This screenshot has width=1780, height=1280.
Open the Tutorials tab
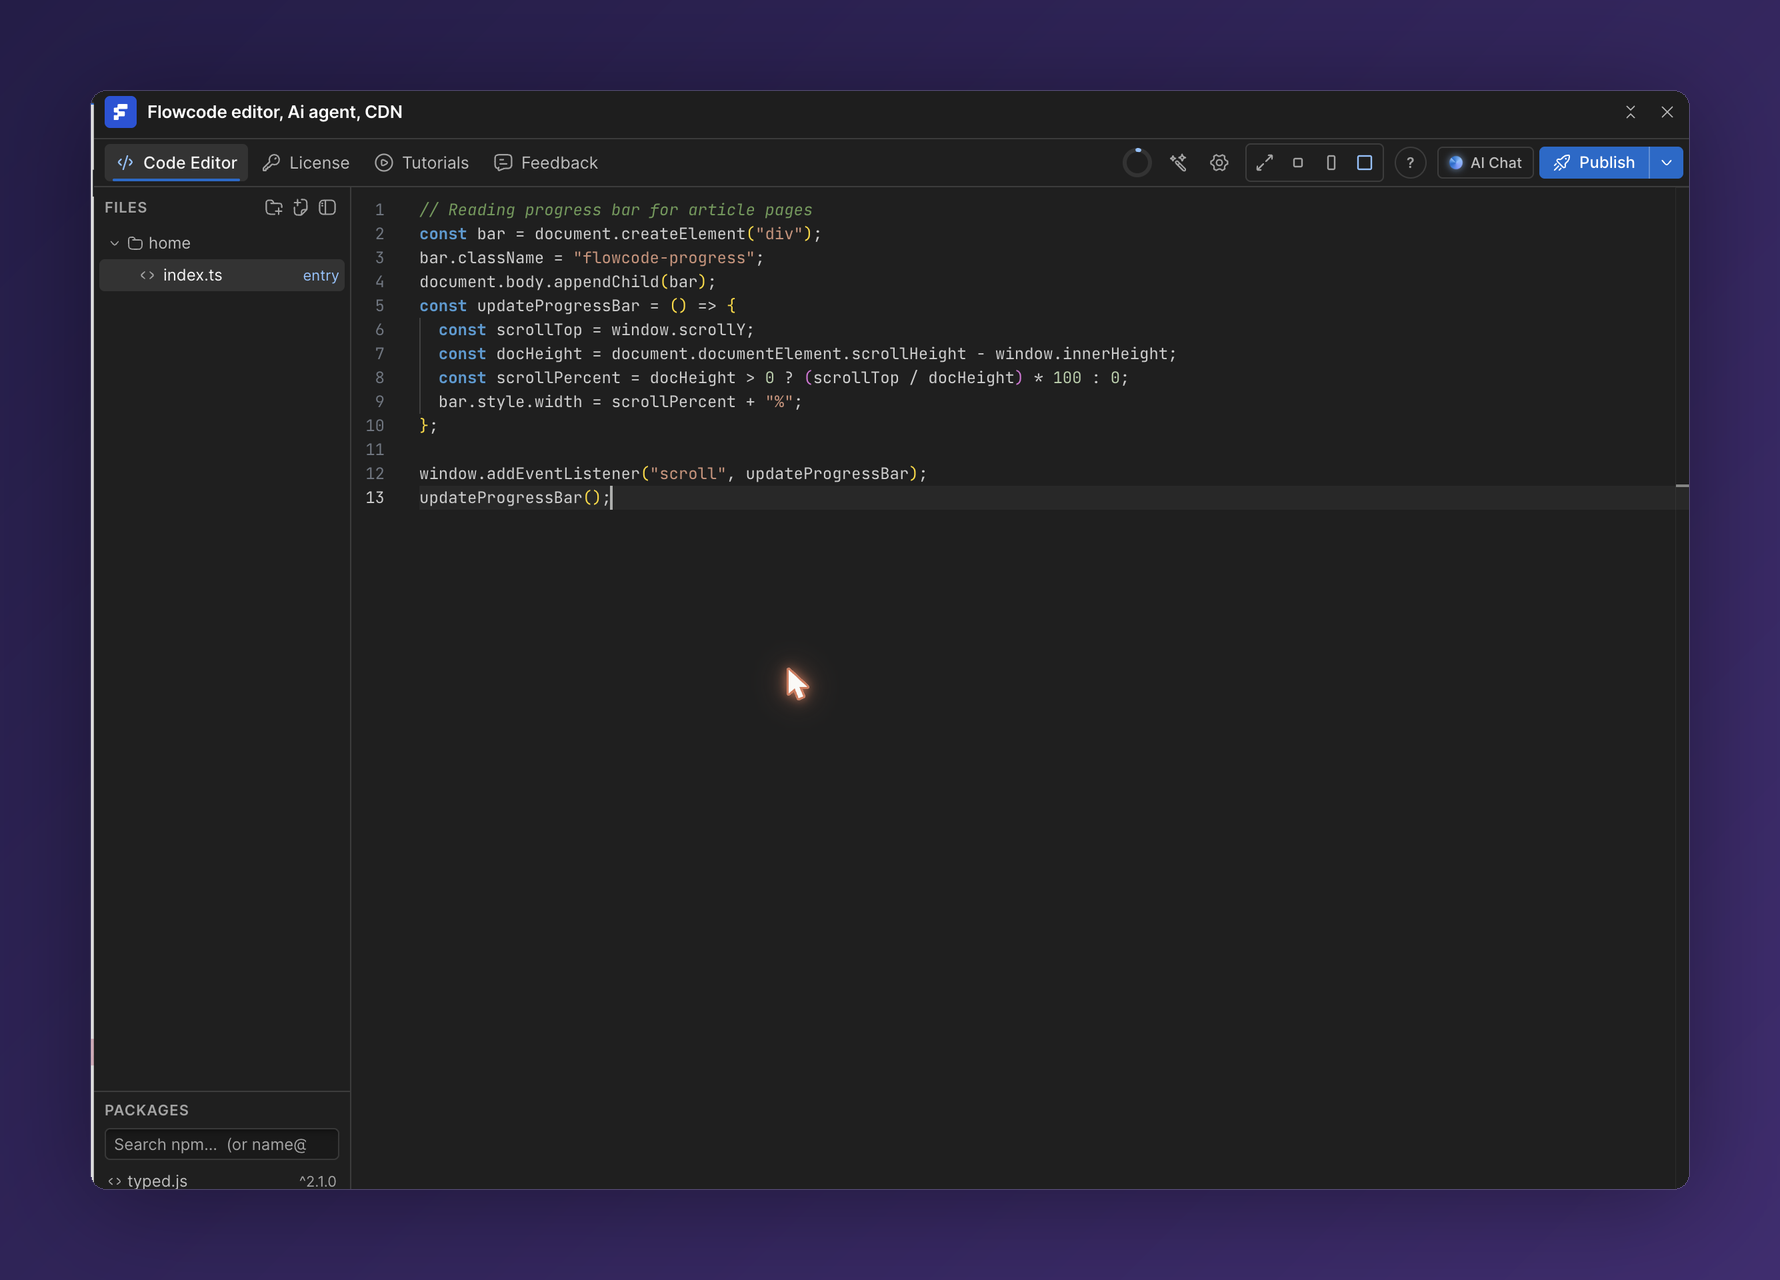(422, 162)
